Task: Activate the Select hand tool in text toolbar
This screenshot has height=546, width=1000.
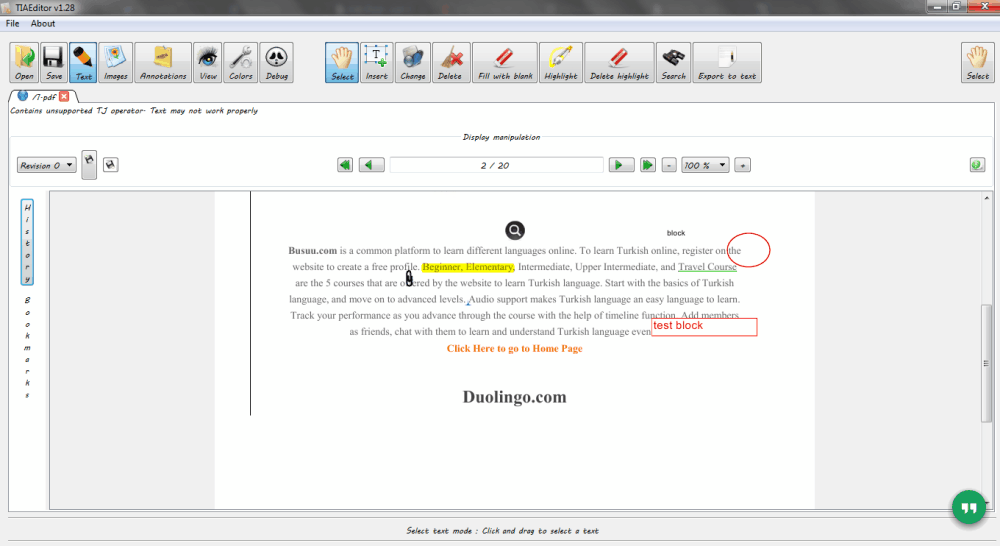Action: click(x=342, y=63)
